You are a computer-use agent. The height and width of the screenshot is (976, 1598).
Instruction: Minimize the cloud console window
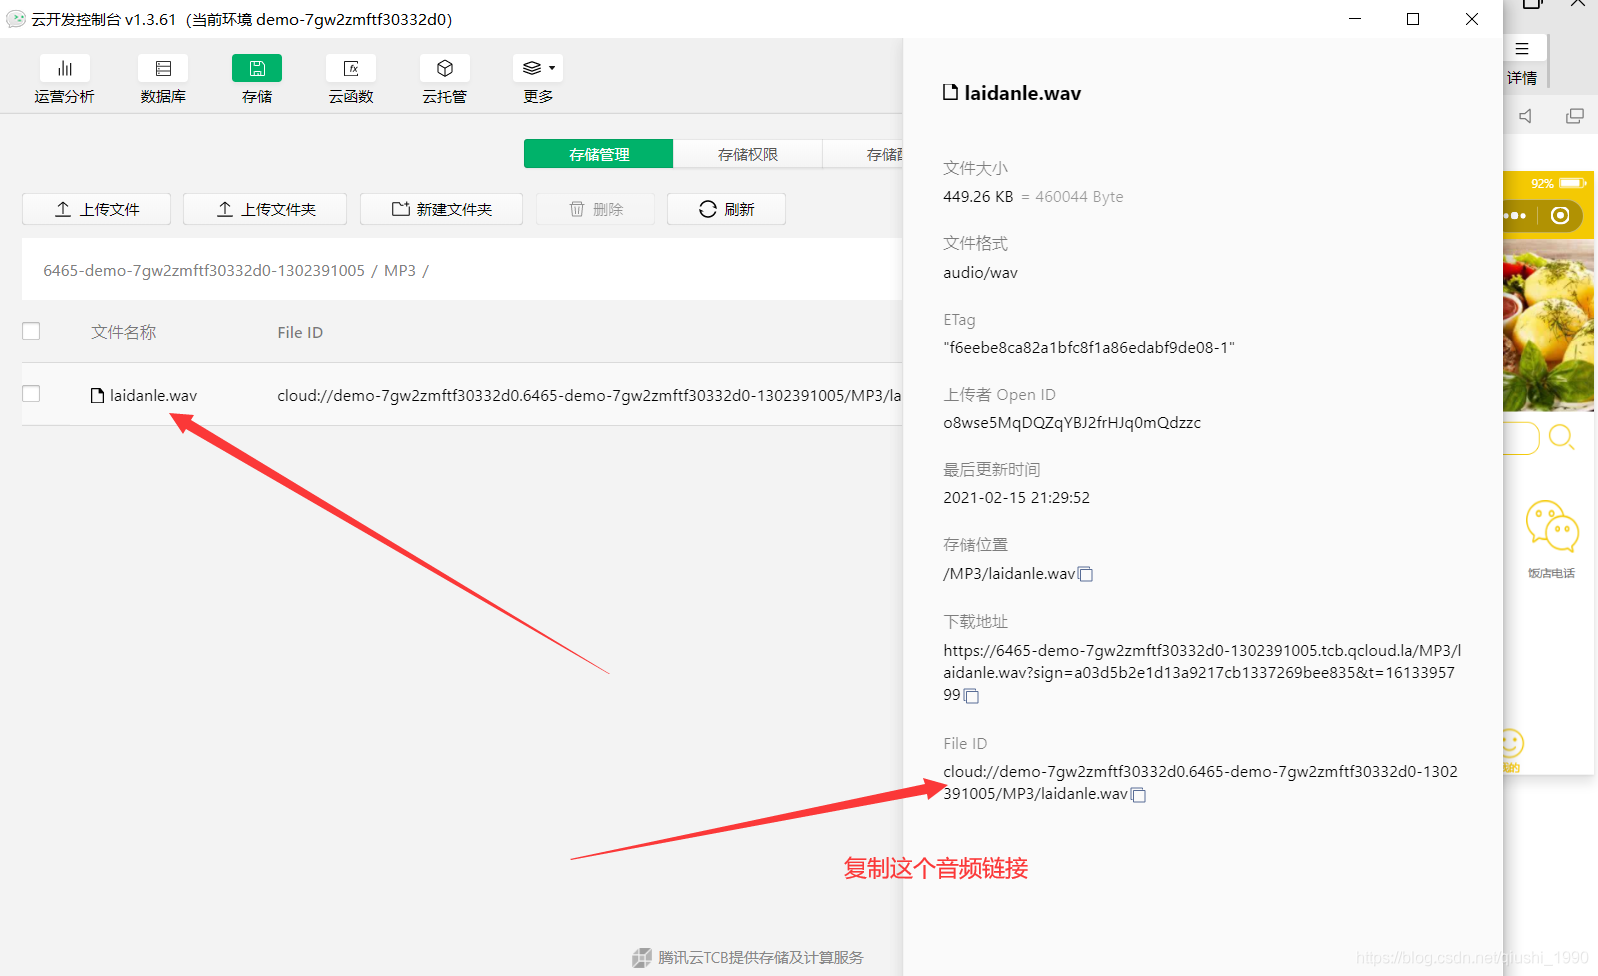click(x=1355, y=19)
